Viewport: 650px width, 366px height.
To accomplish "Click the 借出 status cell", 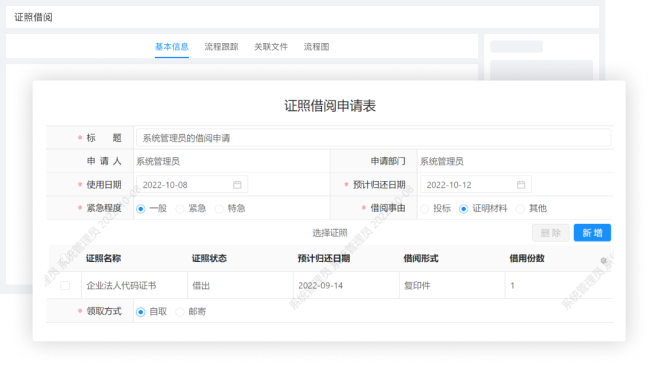I will 240,285.
